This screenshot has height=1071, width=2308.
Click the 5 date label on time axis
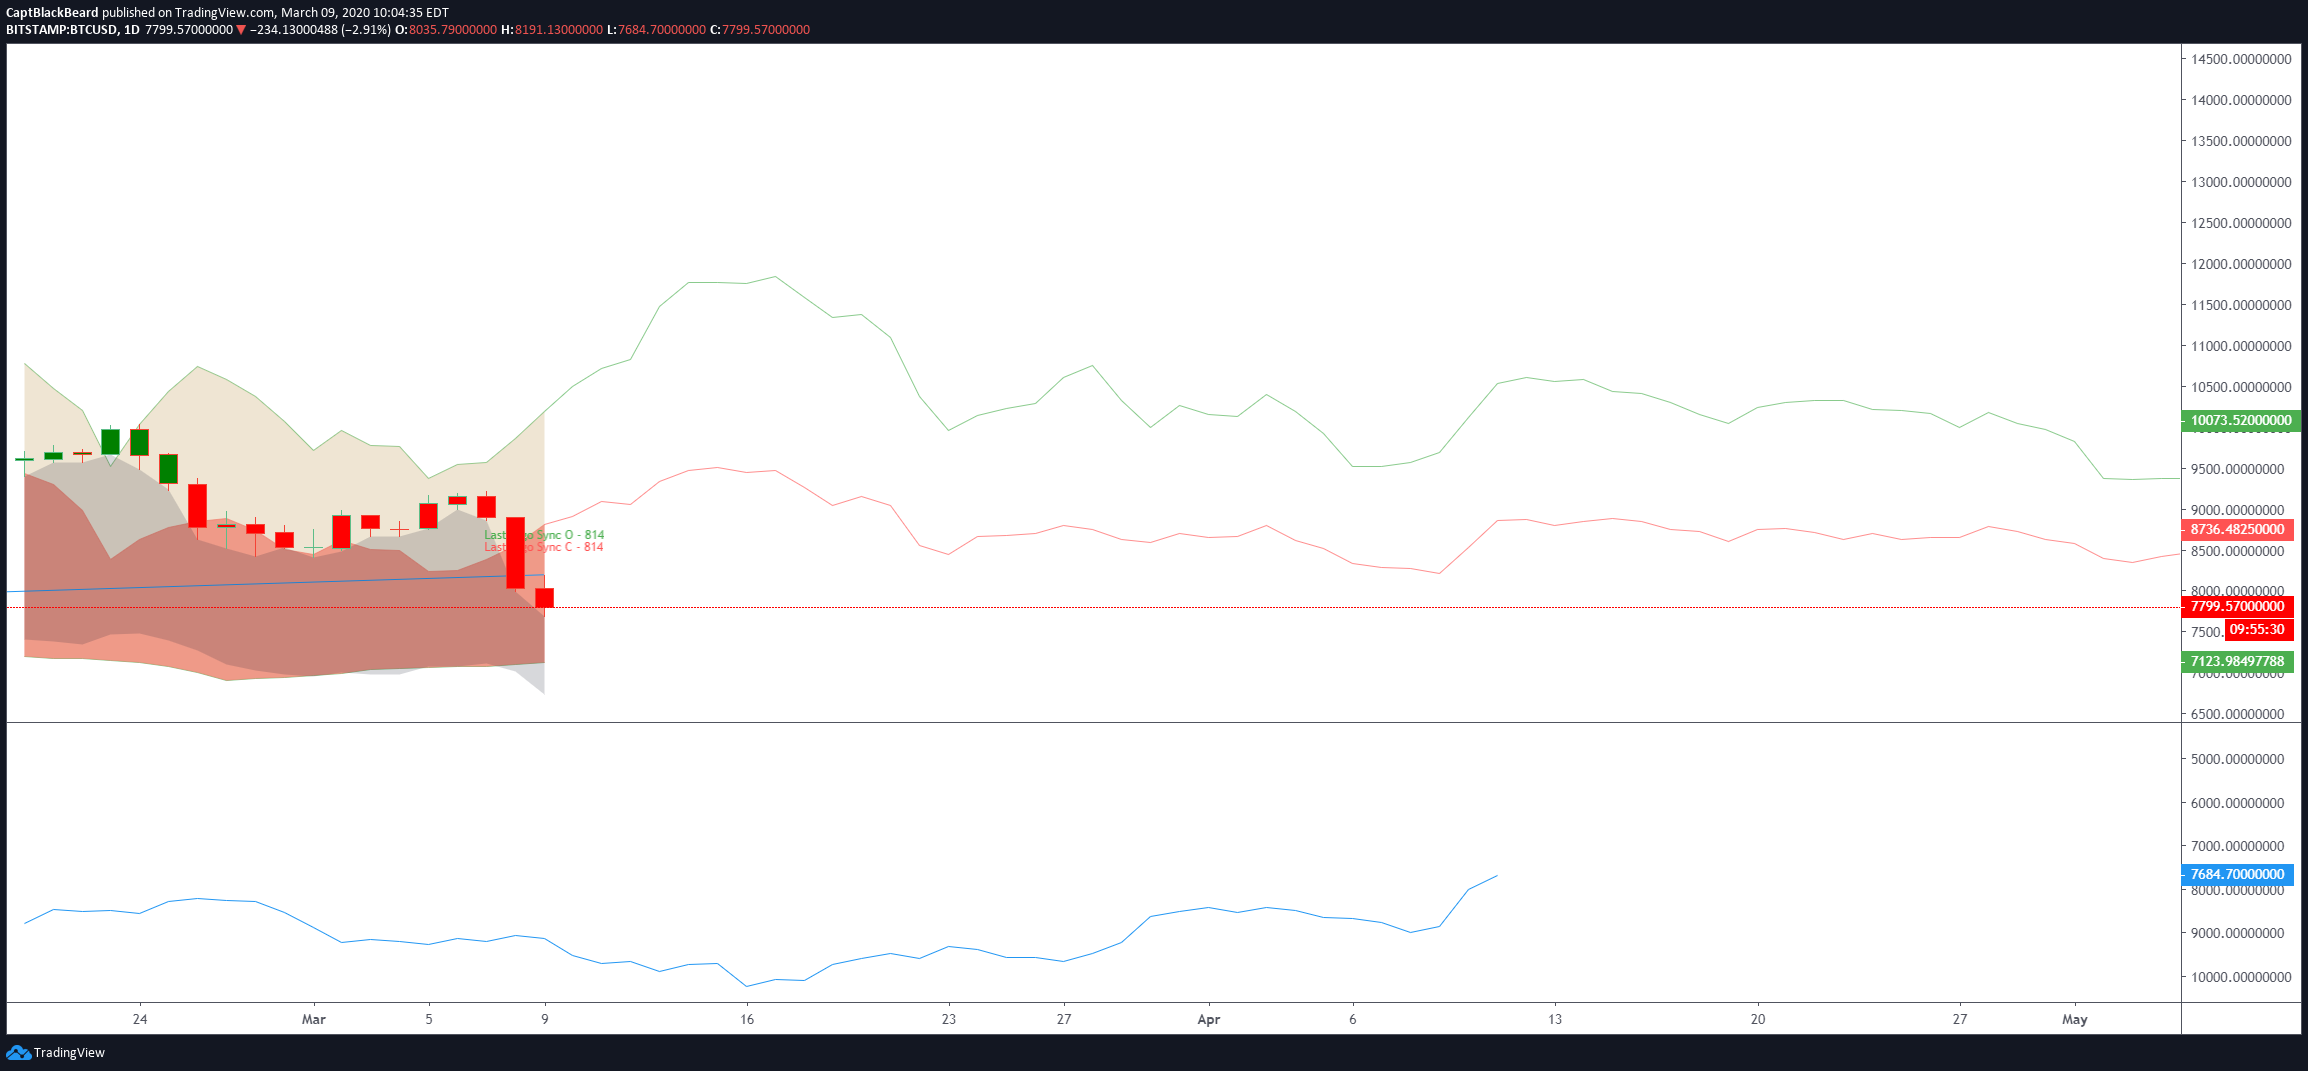[429, 1019]
